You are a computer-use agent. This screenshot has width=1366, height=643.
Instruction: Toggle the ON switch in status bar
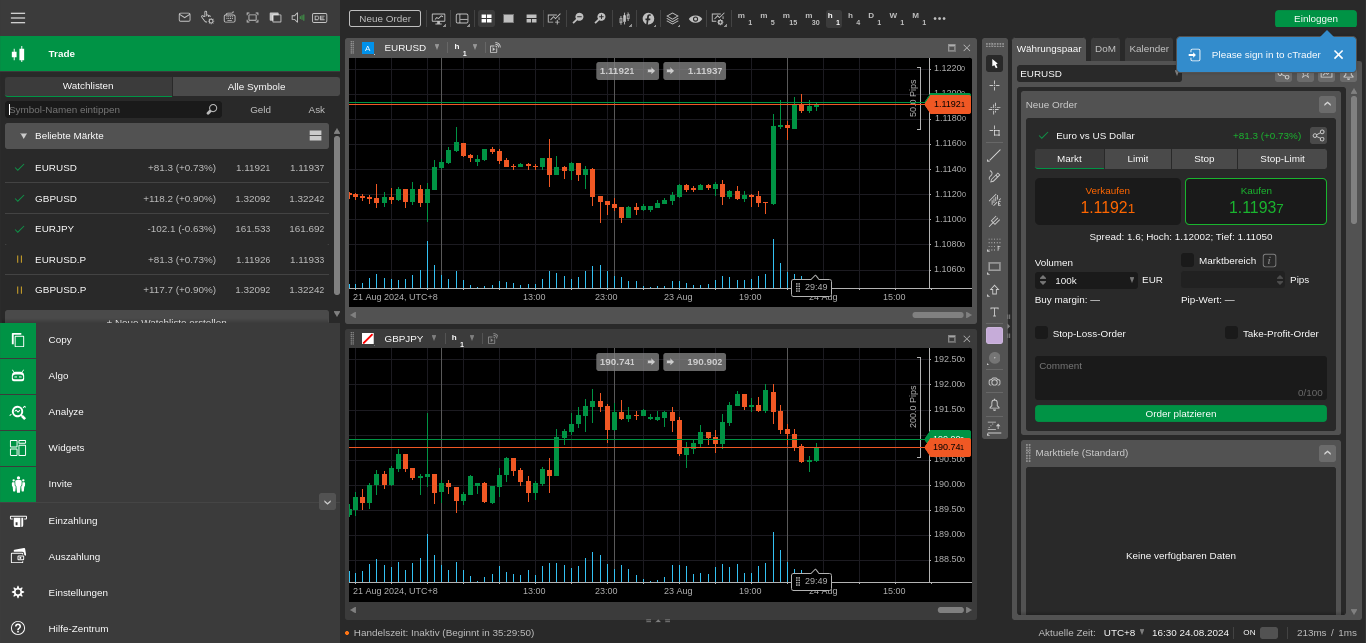tap(1268, 632)
